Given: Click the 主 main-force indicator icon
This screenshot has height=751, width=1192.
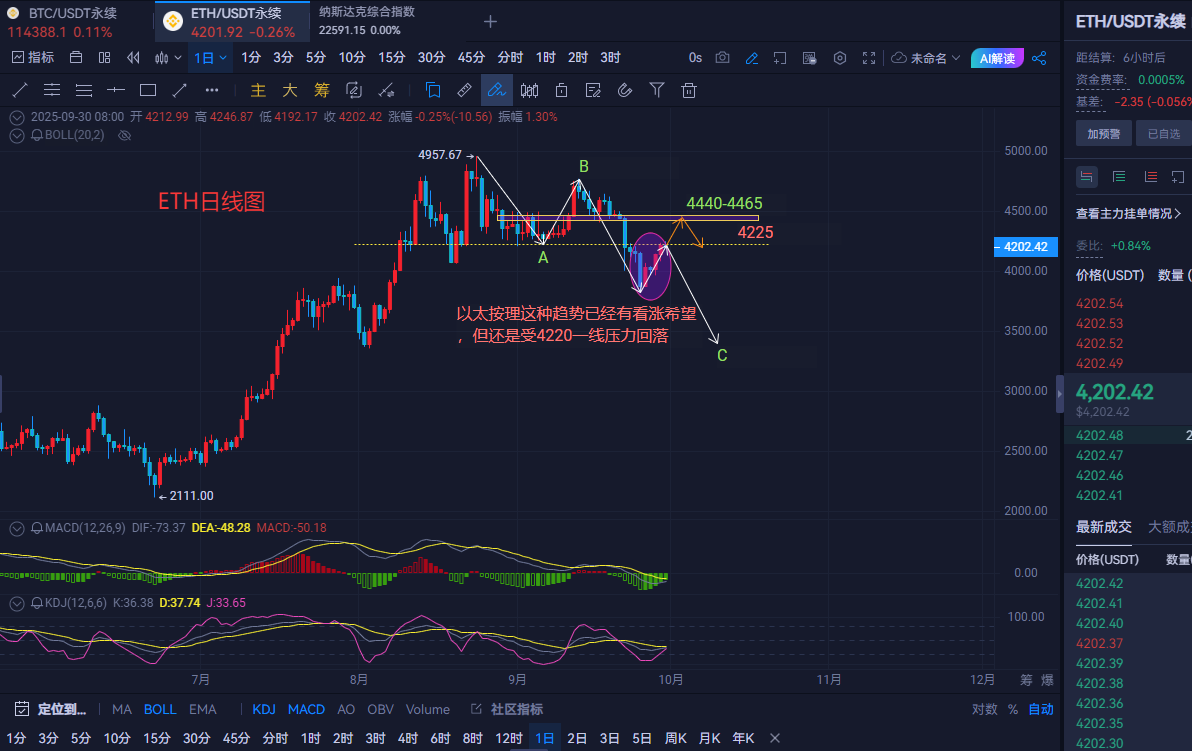Looking at the screenshot, I should [258, 90].
